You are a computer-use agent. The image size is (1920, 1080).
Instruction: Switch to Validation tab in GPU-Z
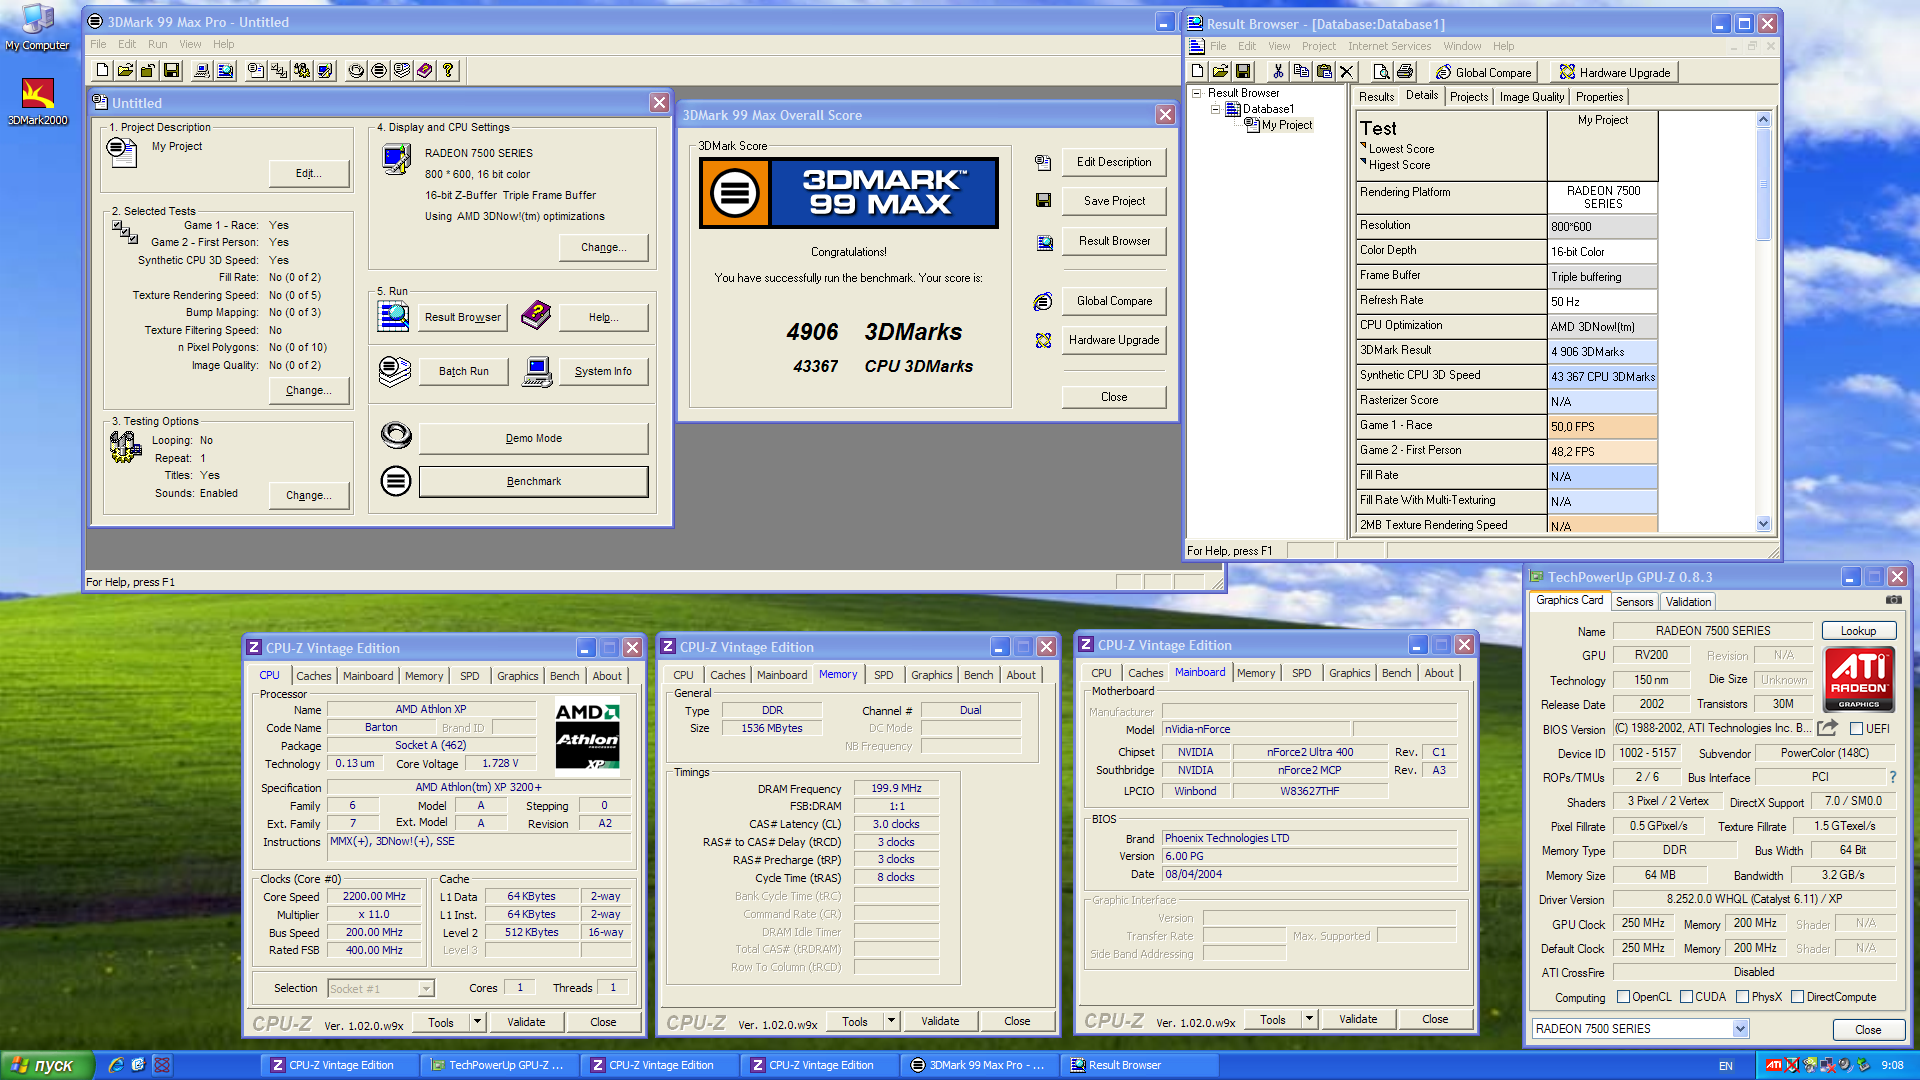tap(1688, 602)
